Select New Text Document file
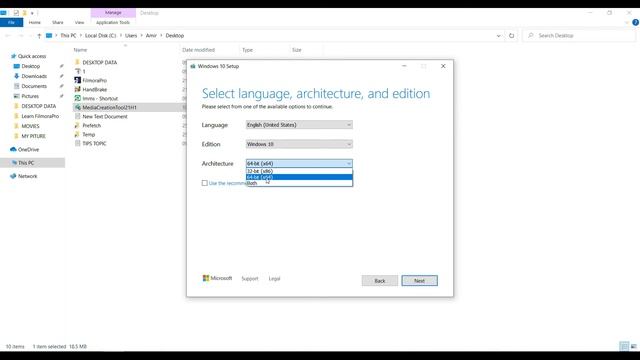Screen dimensions: 640x360 point(105,116)
